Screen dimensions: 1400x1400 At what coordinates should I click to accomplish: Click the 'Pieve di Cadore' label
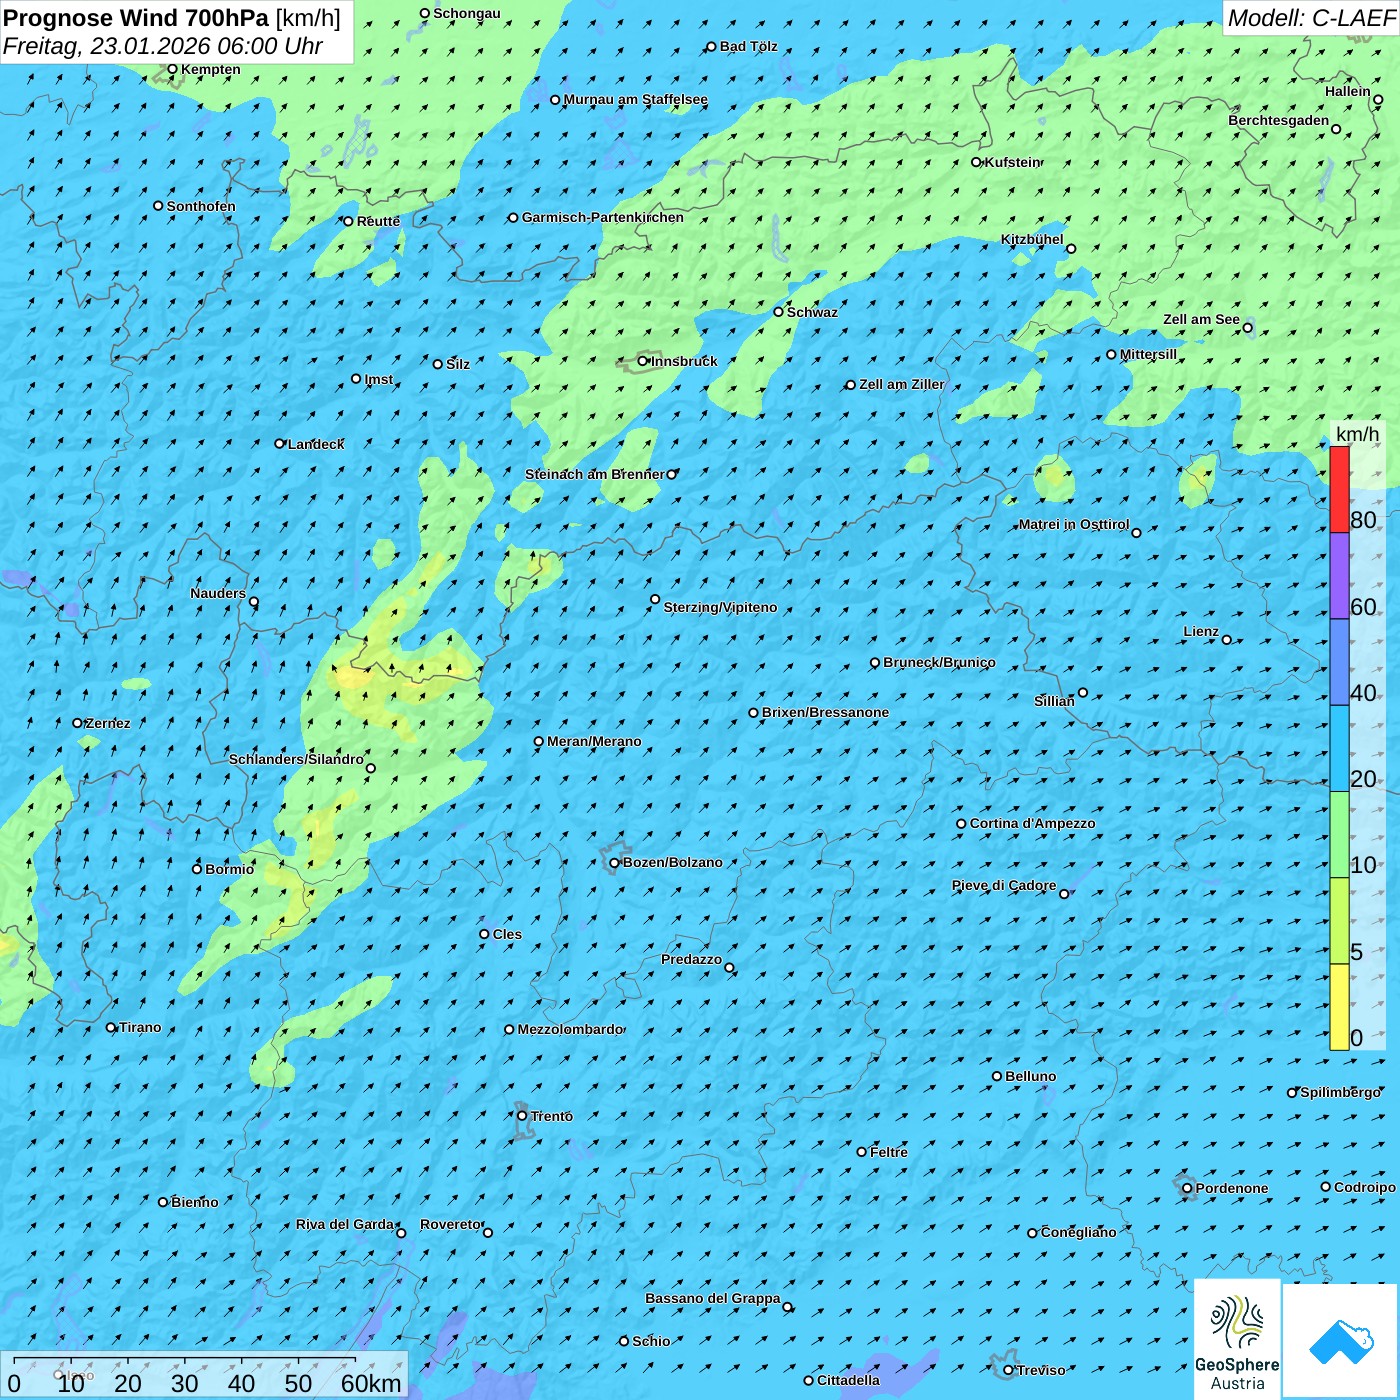point(1003,885)
